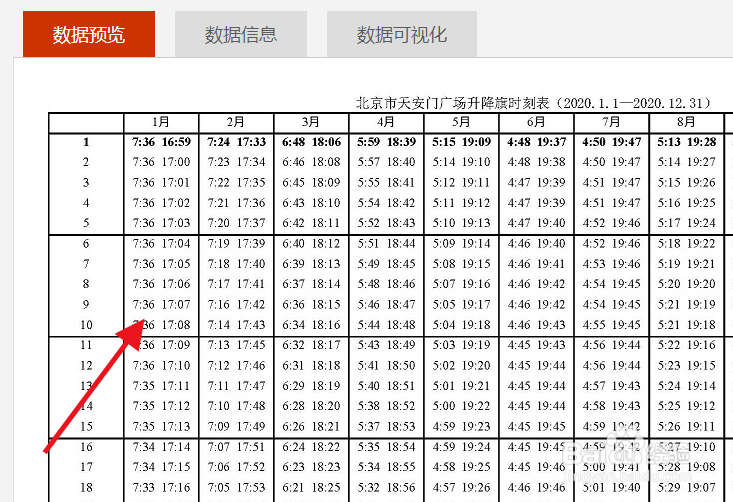Click day number 18 in first column
This screenshot has width=733, height=502.
click(x=86, y=488)
